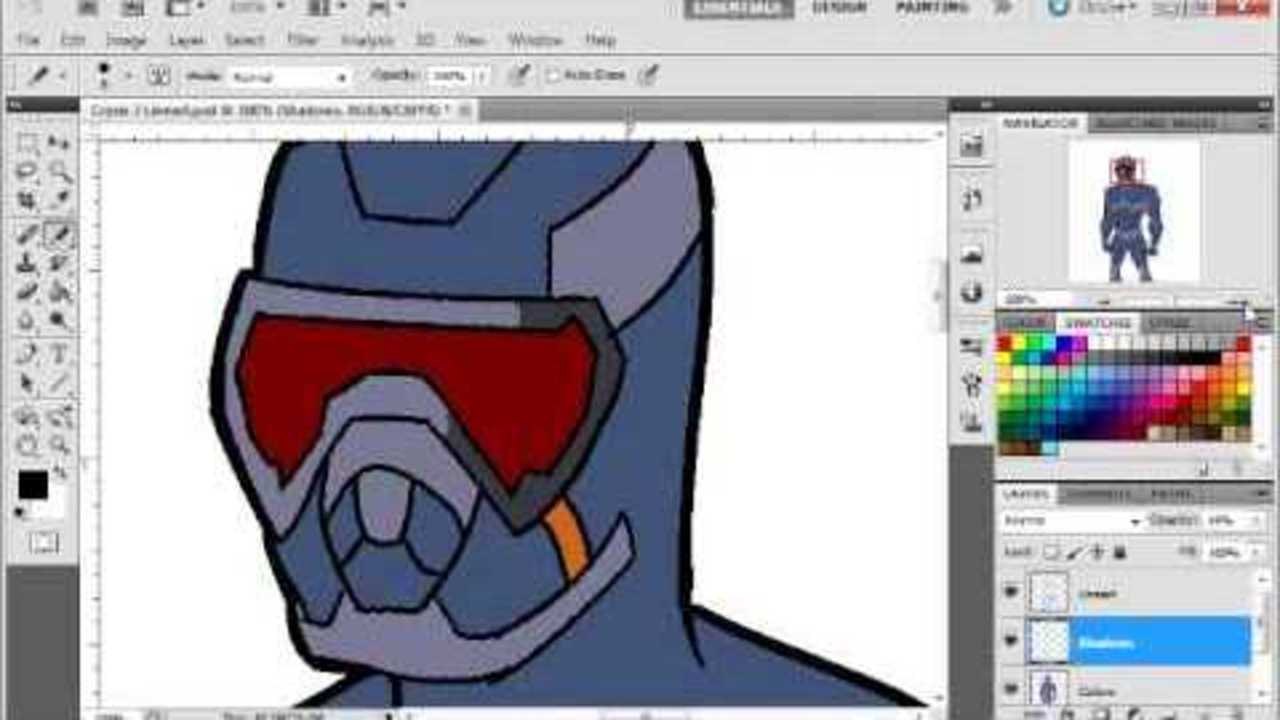Select the Pen tool
The image size is (1280, 720).
click(28, 355)
